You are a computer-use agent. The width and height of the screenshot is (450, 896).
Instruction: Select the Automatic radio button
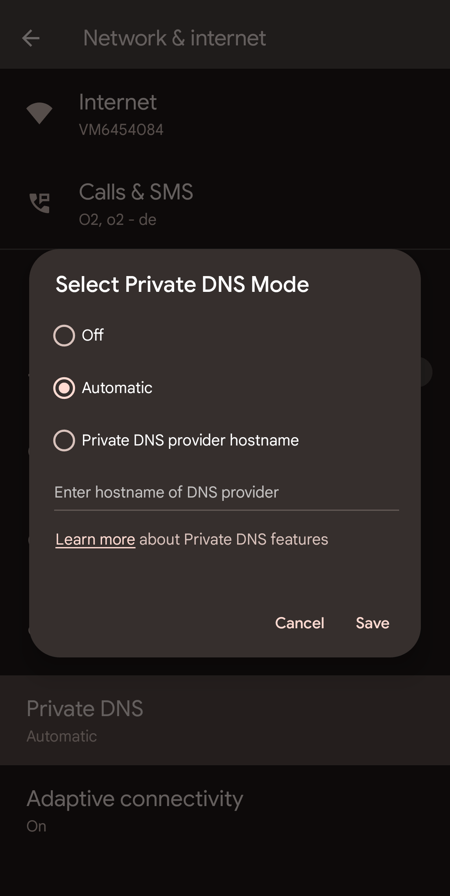coord(64,388)
